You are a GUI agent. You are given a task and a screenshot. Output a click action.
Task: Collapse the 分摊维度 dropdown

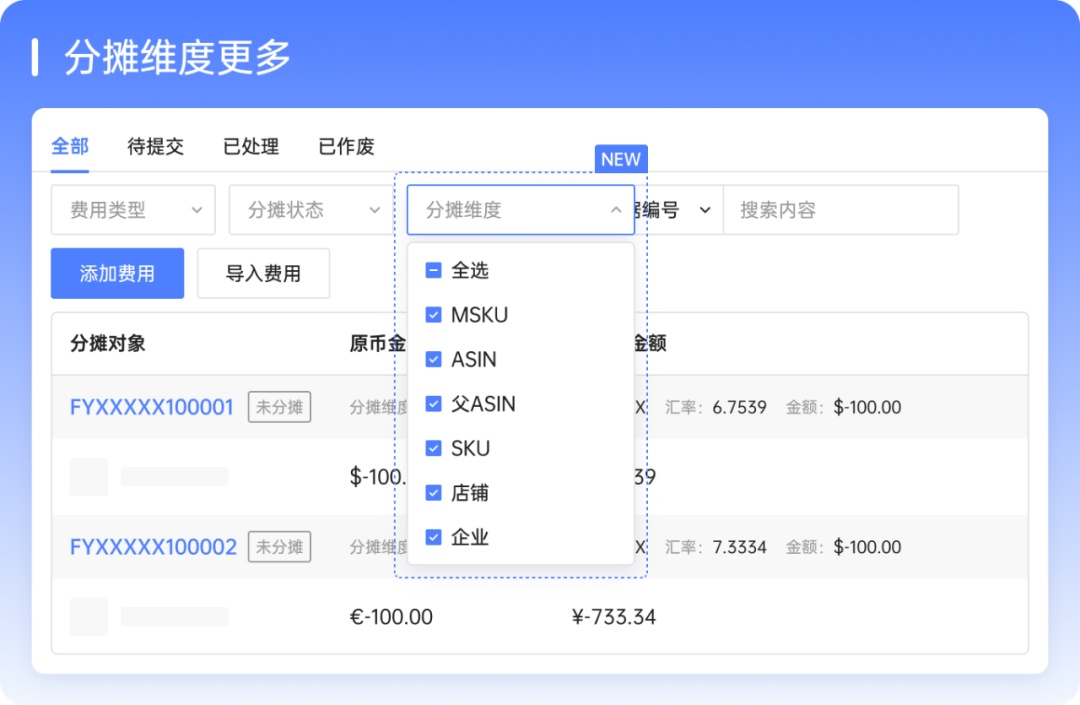pos(520,210)
